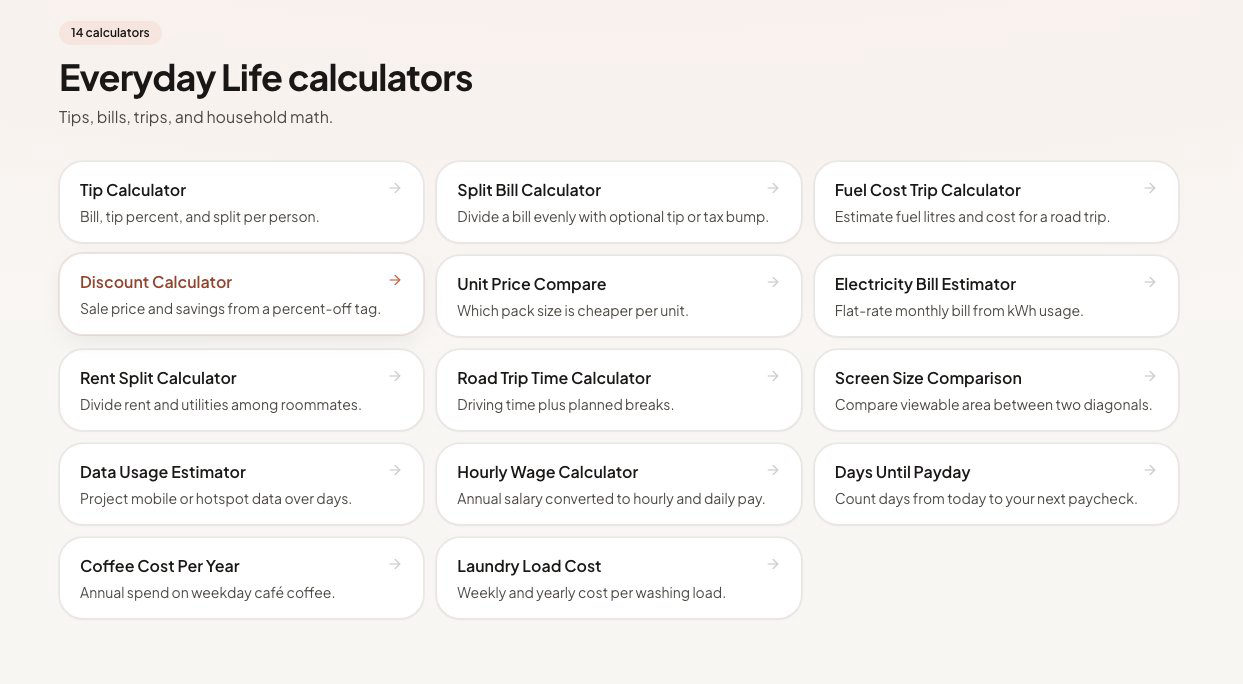Click the arrow icon on Discount Calculator card

click(x=395, y=280)
